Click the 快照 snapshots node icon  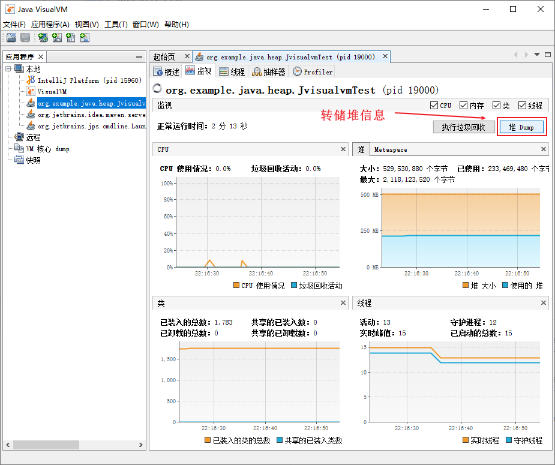tap(19, 160)
